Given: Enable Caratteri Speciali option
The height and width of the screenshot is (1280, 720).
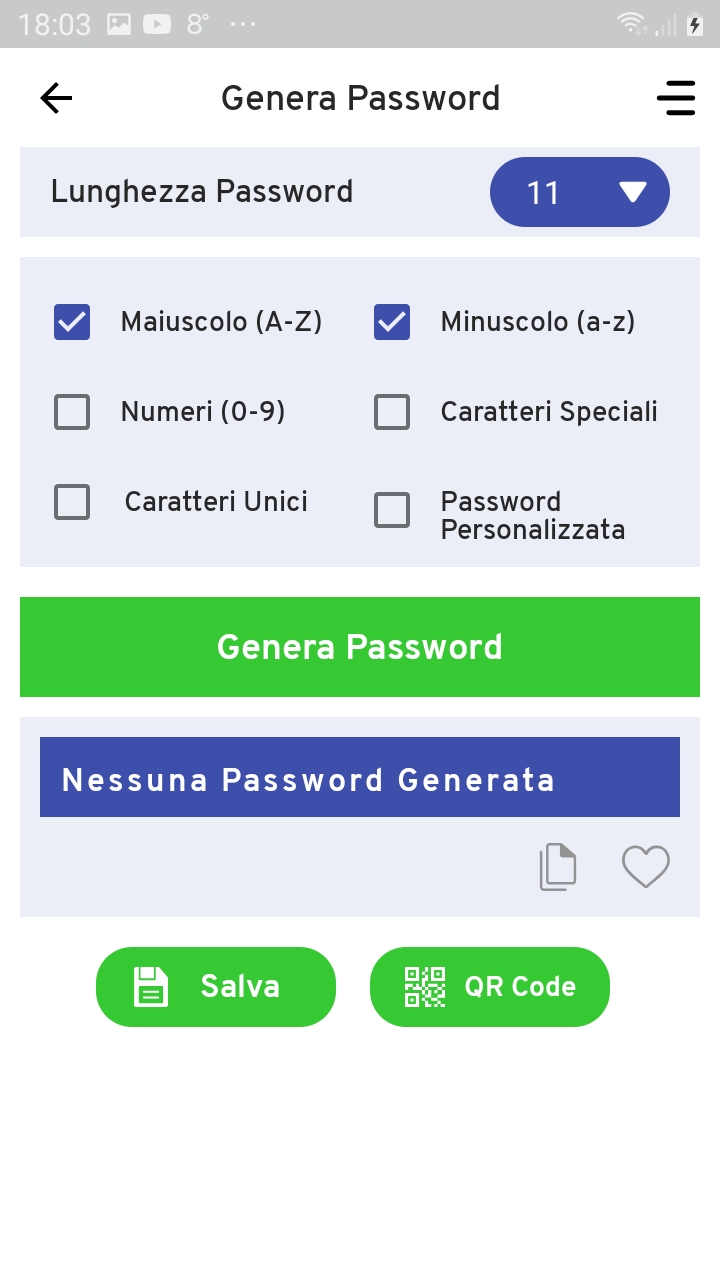Looking at the screenshot, I should click(x=392, y=411).
